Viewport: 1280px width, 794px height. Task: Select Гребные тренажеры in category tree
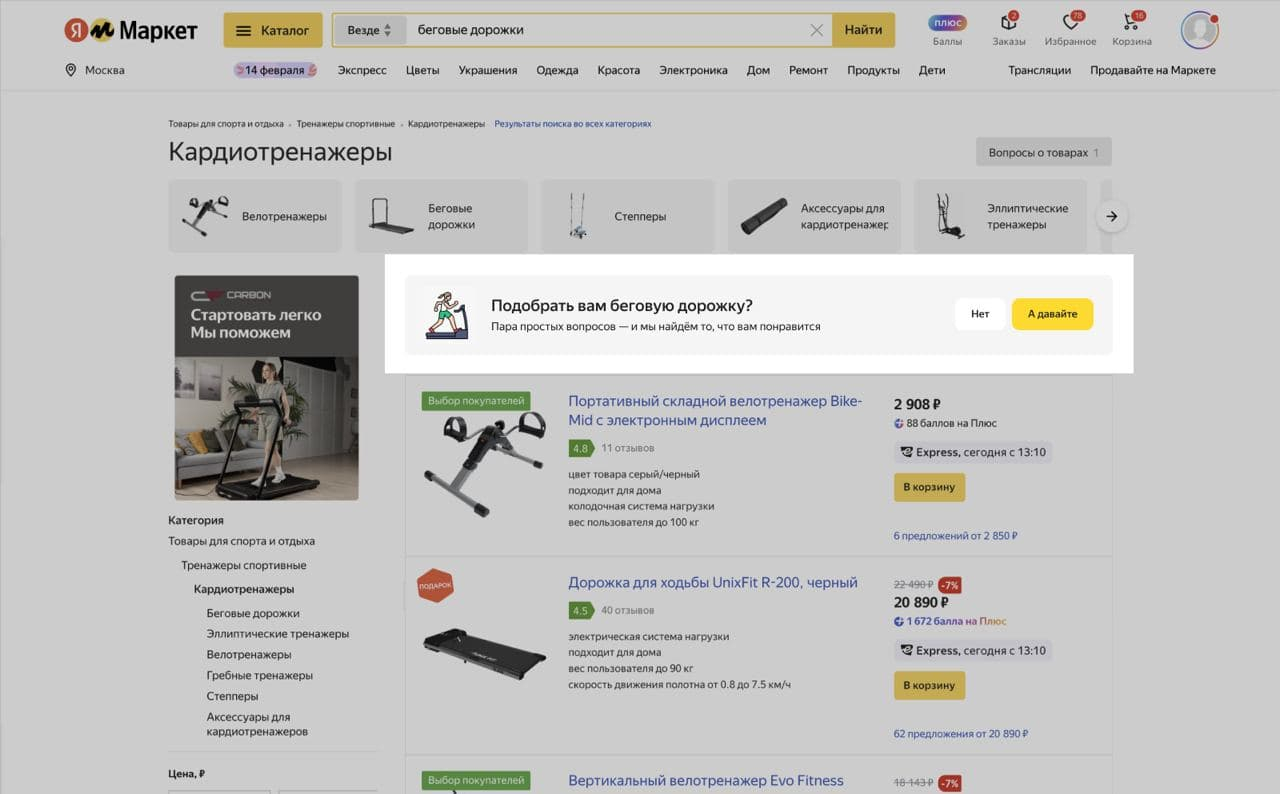[259, 675]
